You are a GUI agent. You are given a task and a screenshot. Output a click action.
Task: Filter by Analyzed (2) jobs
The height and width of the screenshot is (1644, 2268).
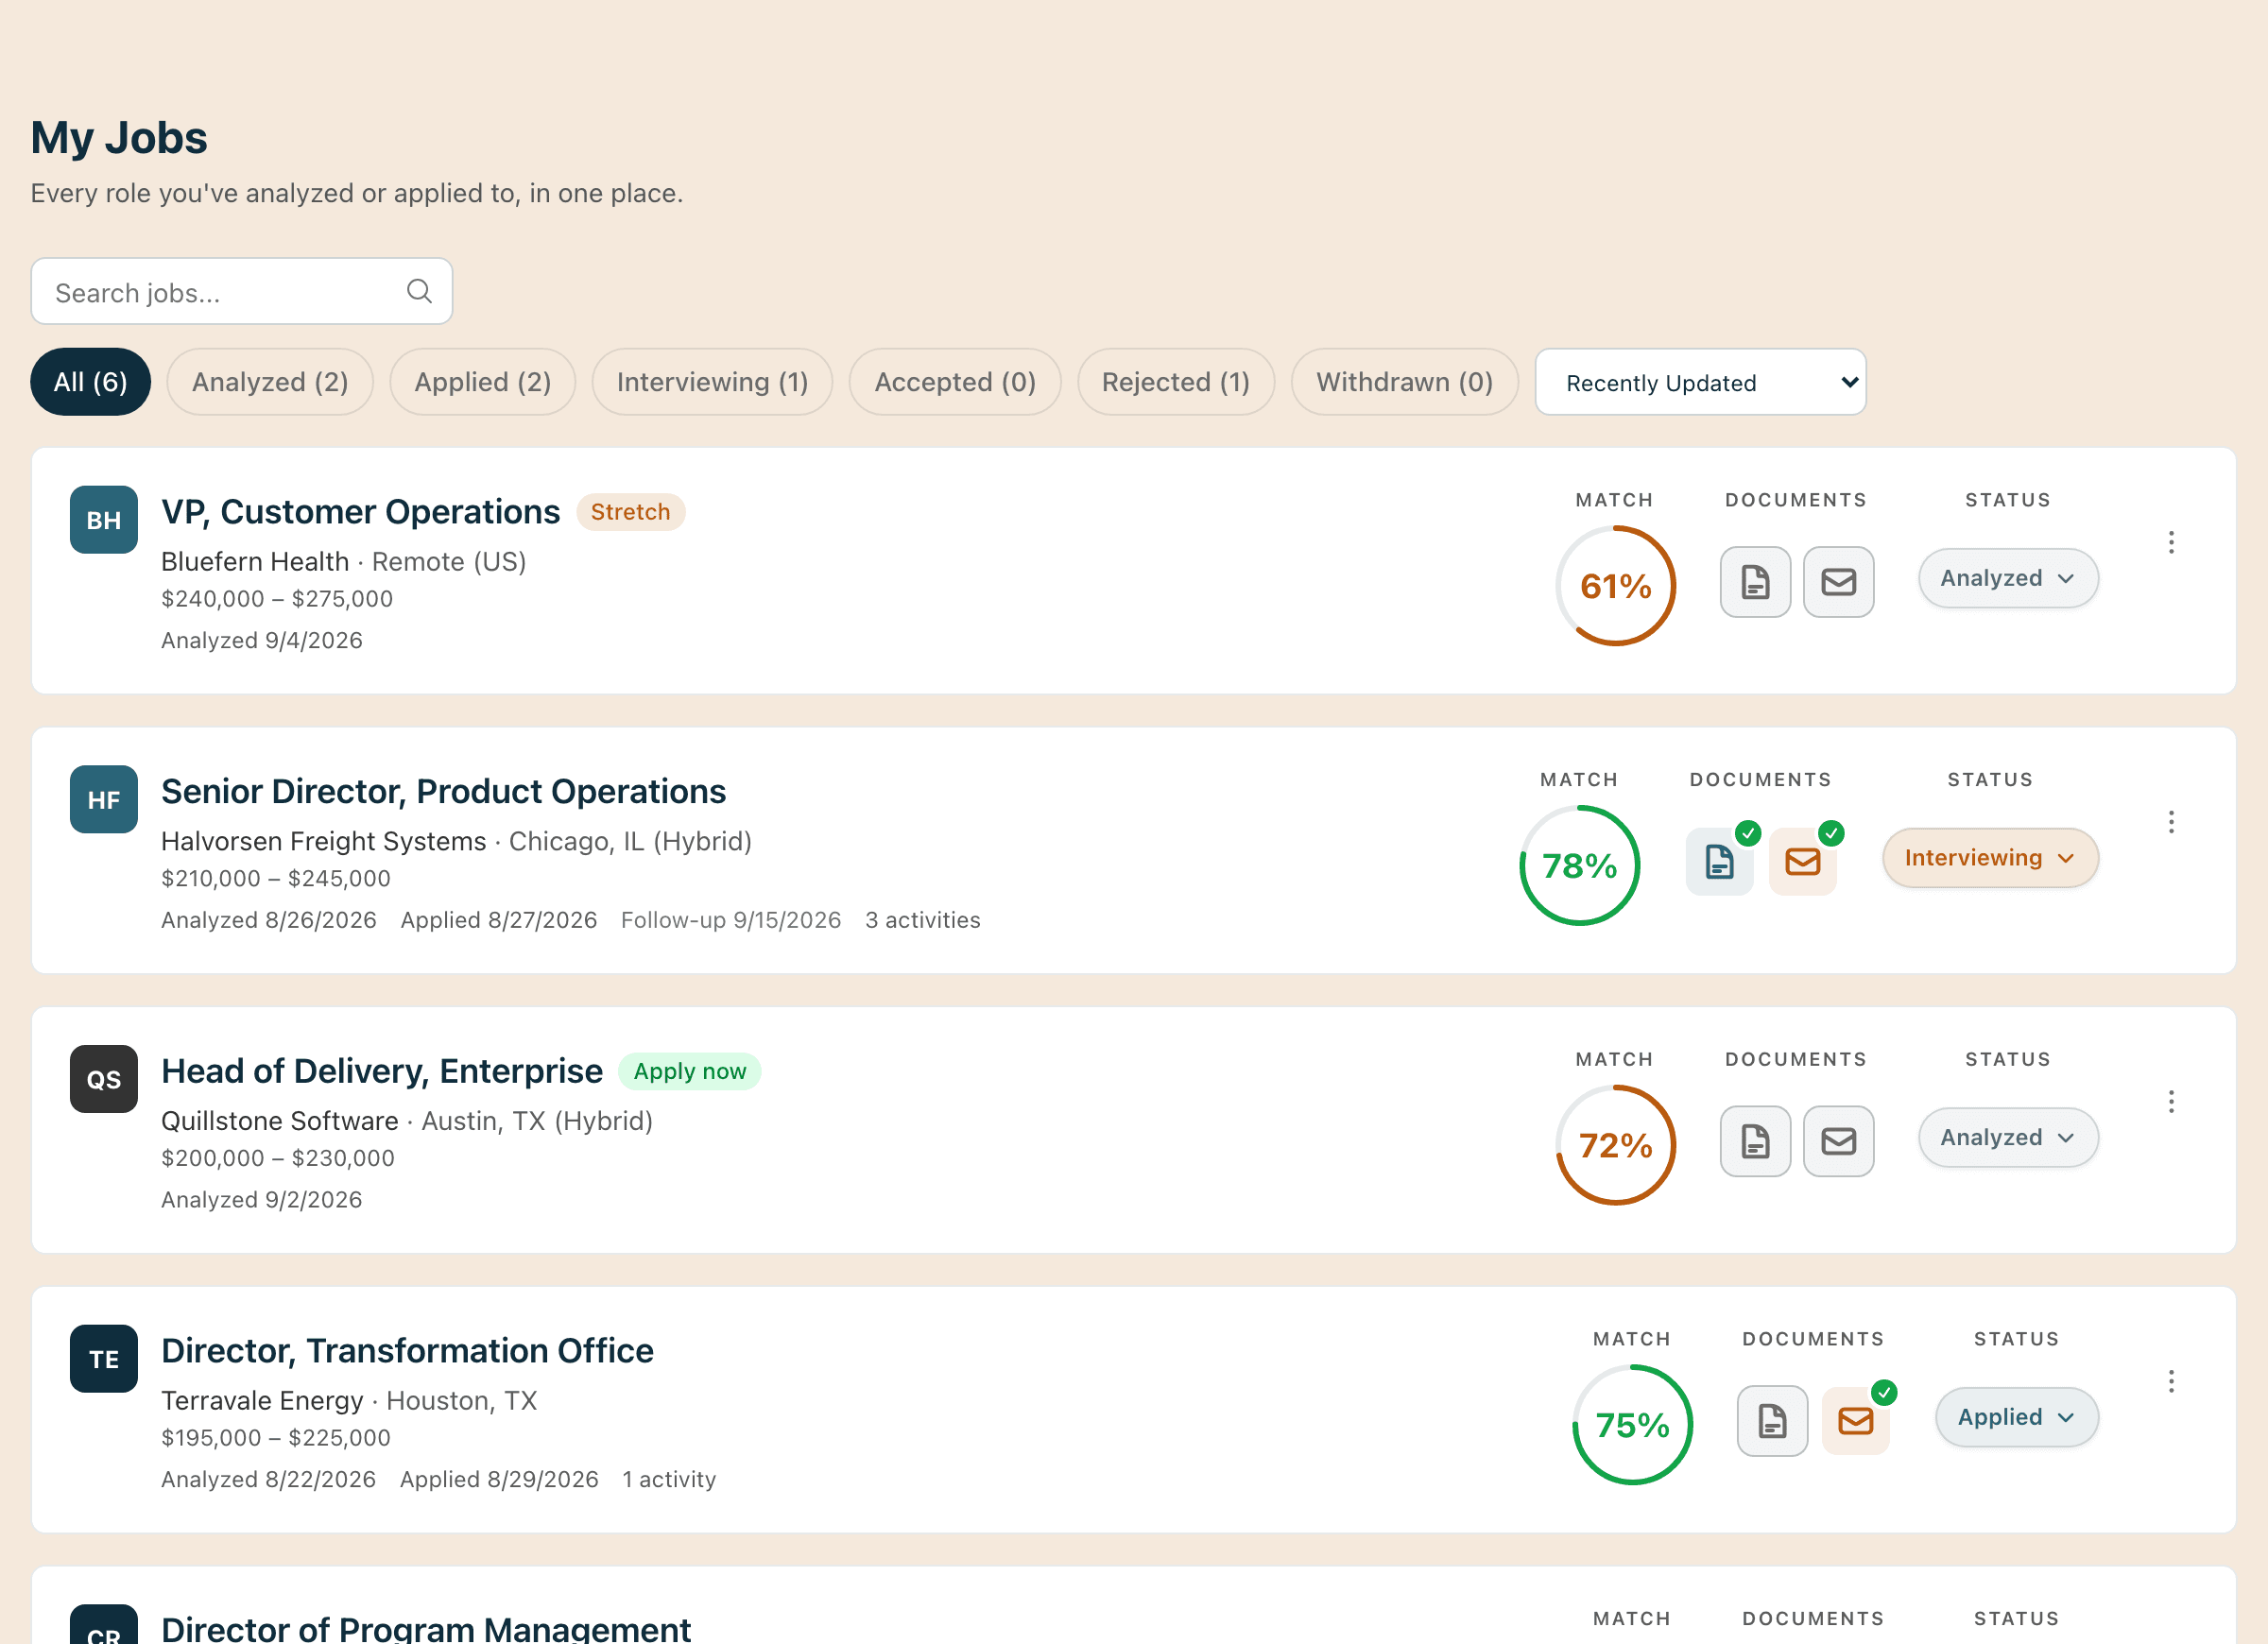tap(270, 382)
